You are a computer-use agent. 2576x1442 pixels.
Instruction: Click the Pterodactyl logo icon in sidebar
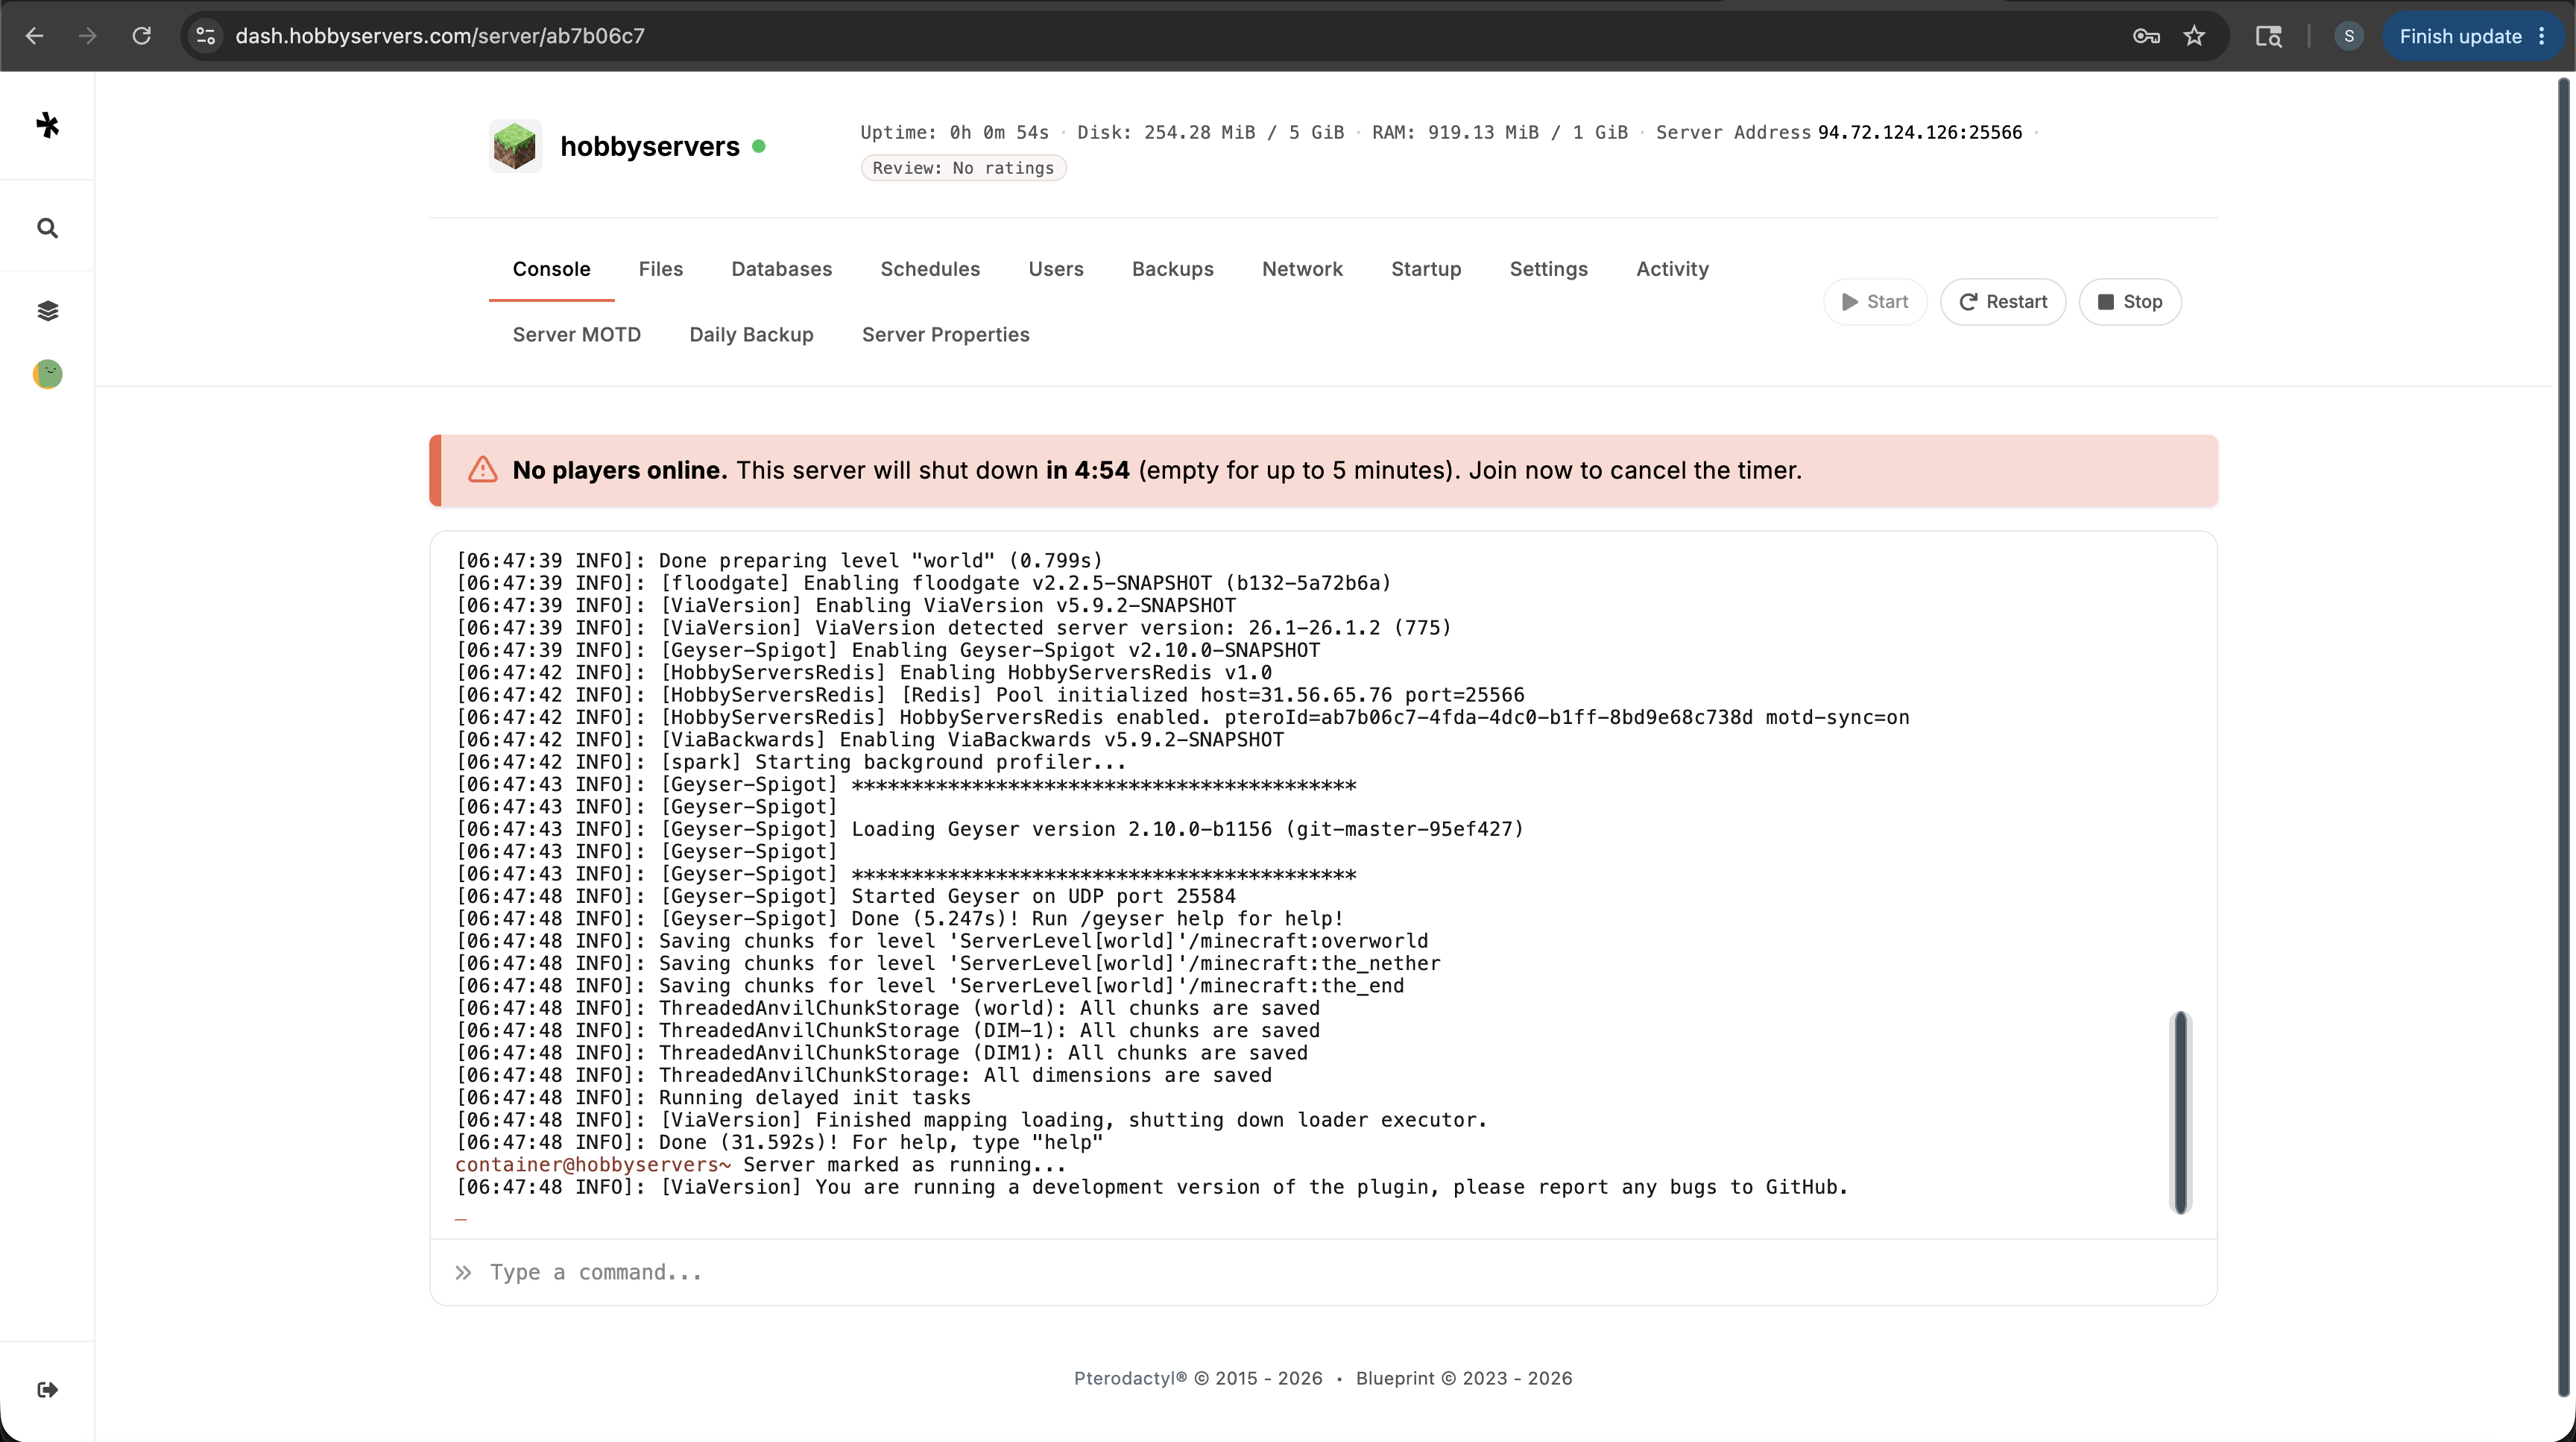[47, 125]
